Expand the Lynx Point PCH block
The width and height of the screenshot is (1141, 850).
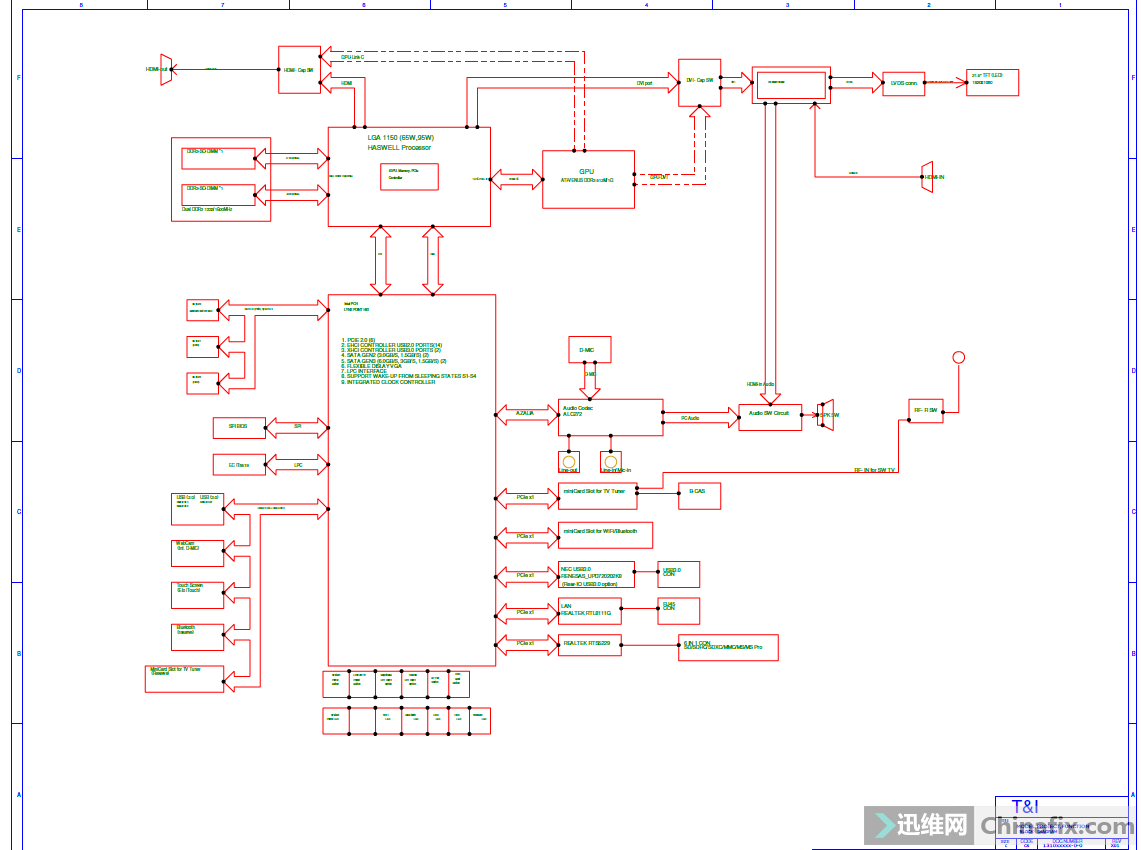(410, 480)
